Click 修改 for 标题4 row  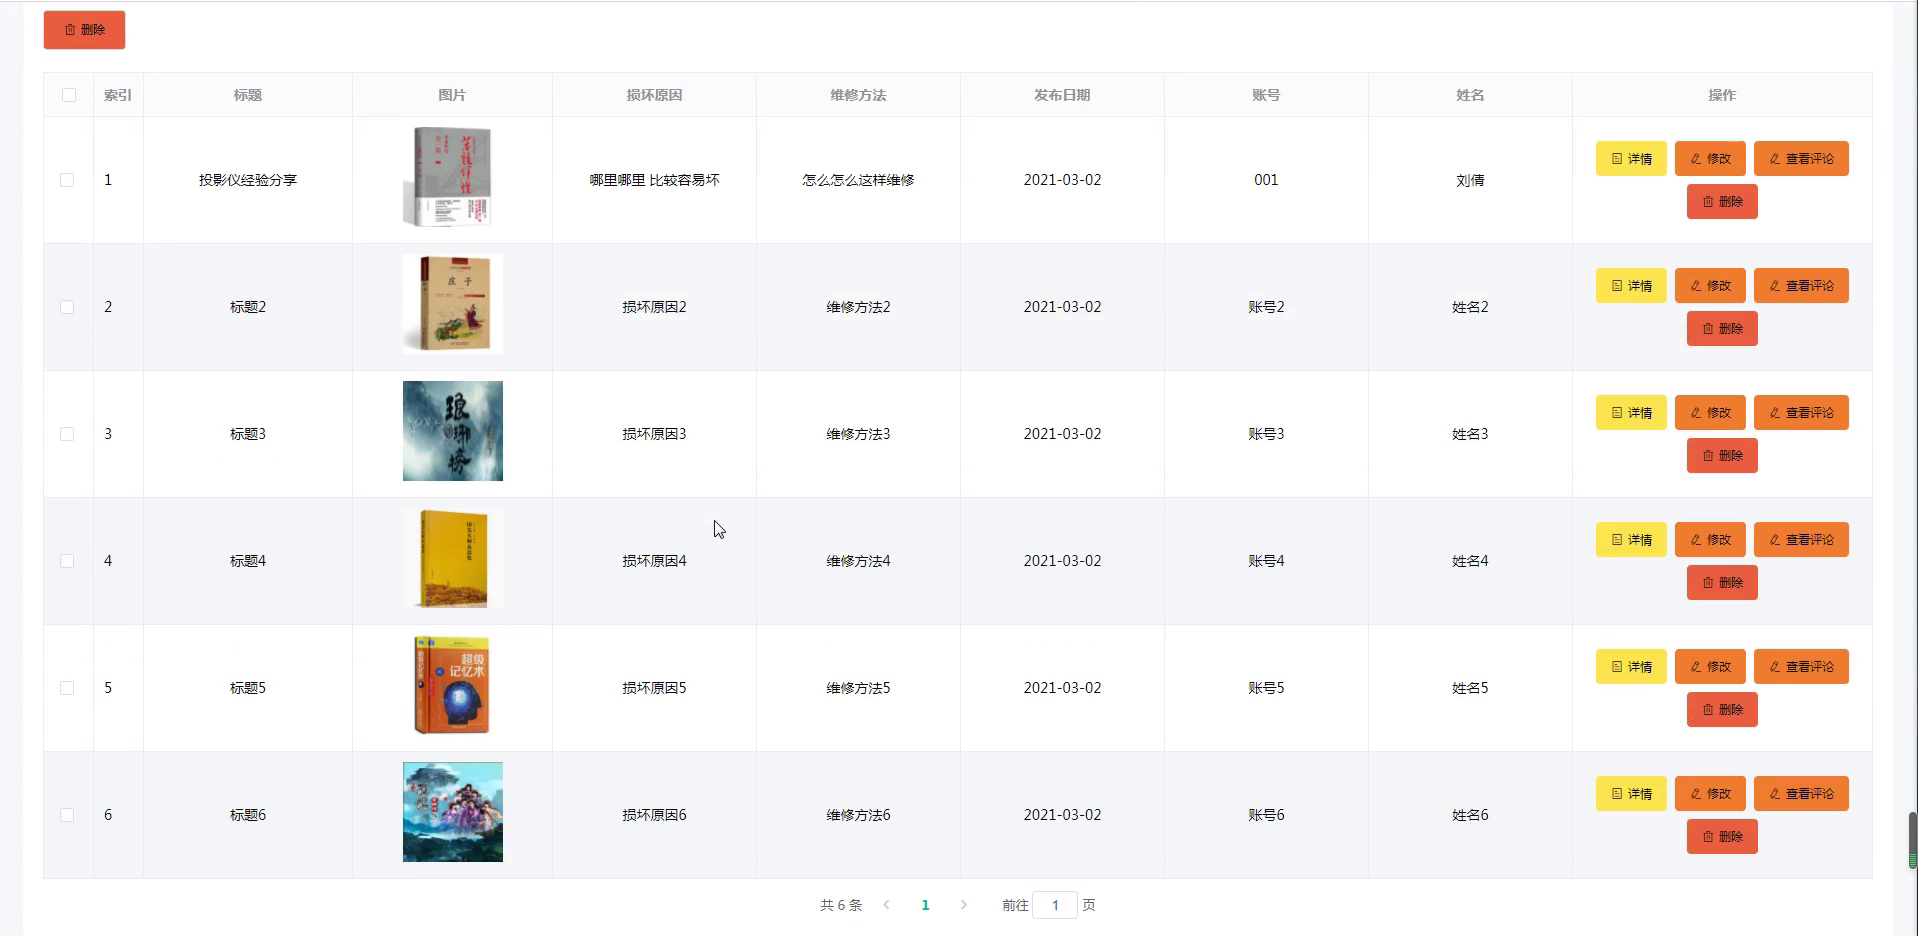coord(1710,540)
